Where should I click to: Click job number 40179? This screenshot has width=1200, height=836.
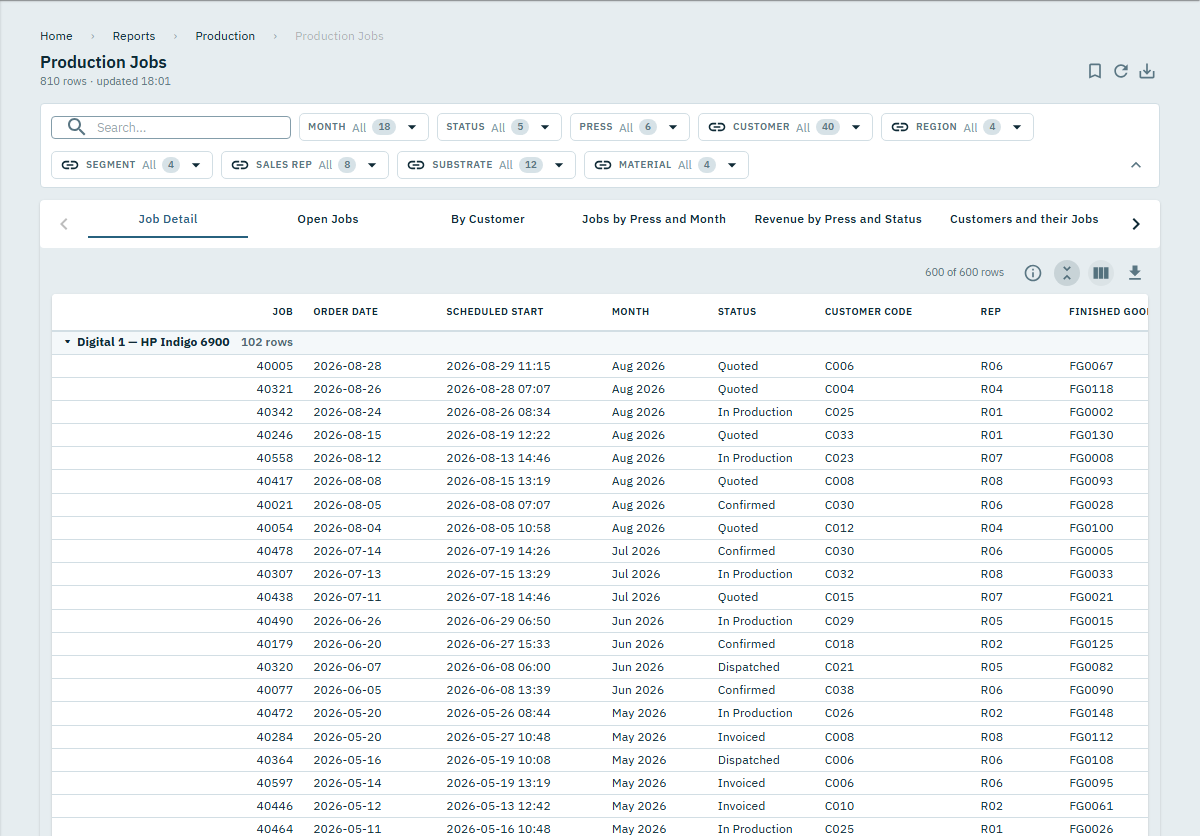click(x=275, y=644)
